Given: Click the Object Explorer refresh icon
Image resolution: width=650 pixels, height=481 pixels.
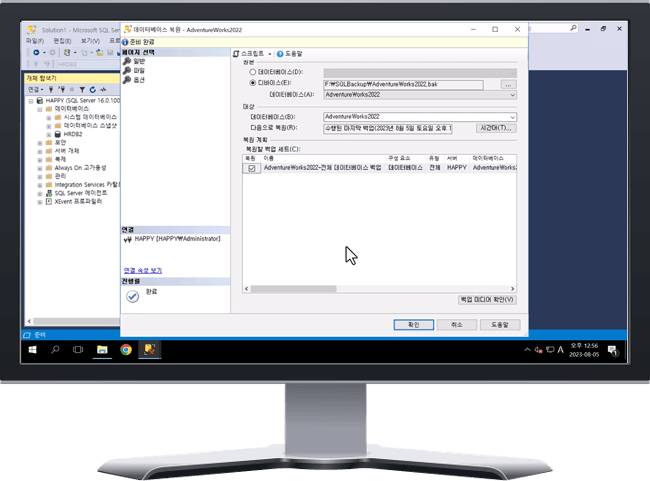Looking at the screenshot, I should tap(92, 90).
